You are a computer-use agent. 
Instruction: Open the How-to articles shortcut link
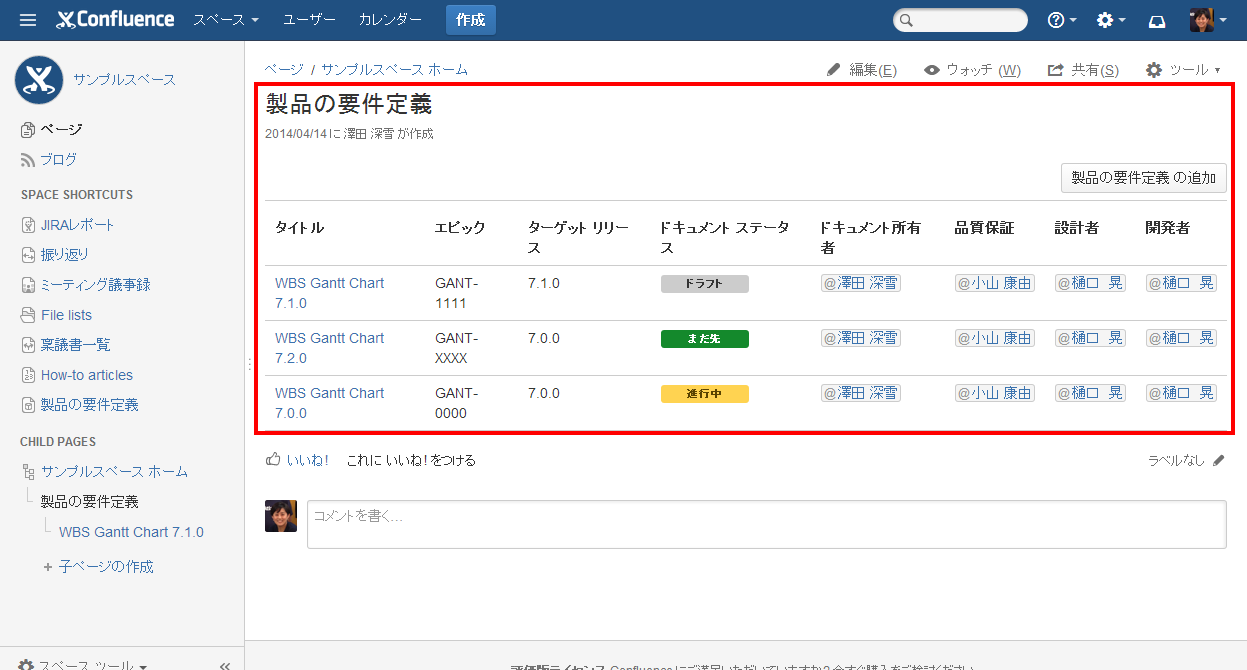tap(87, 375)
